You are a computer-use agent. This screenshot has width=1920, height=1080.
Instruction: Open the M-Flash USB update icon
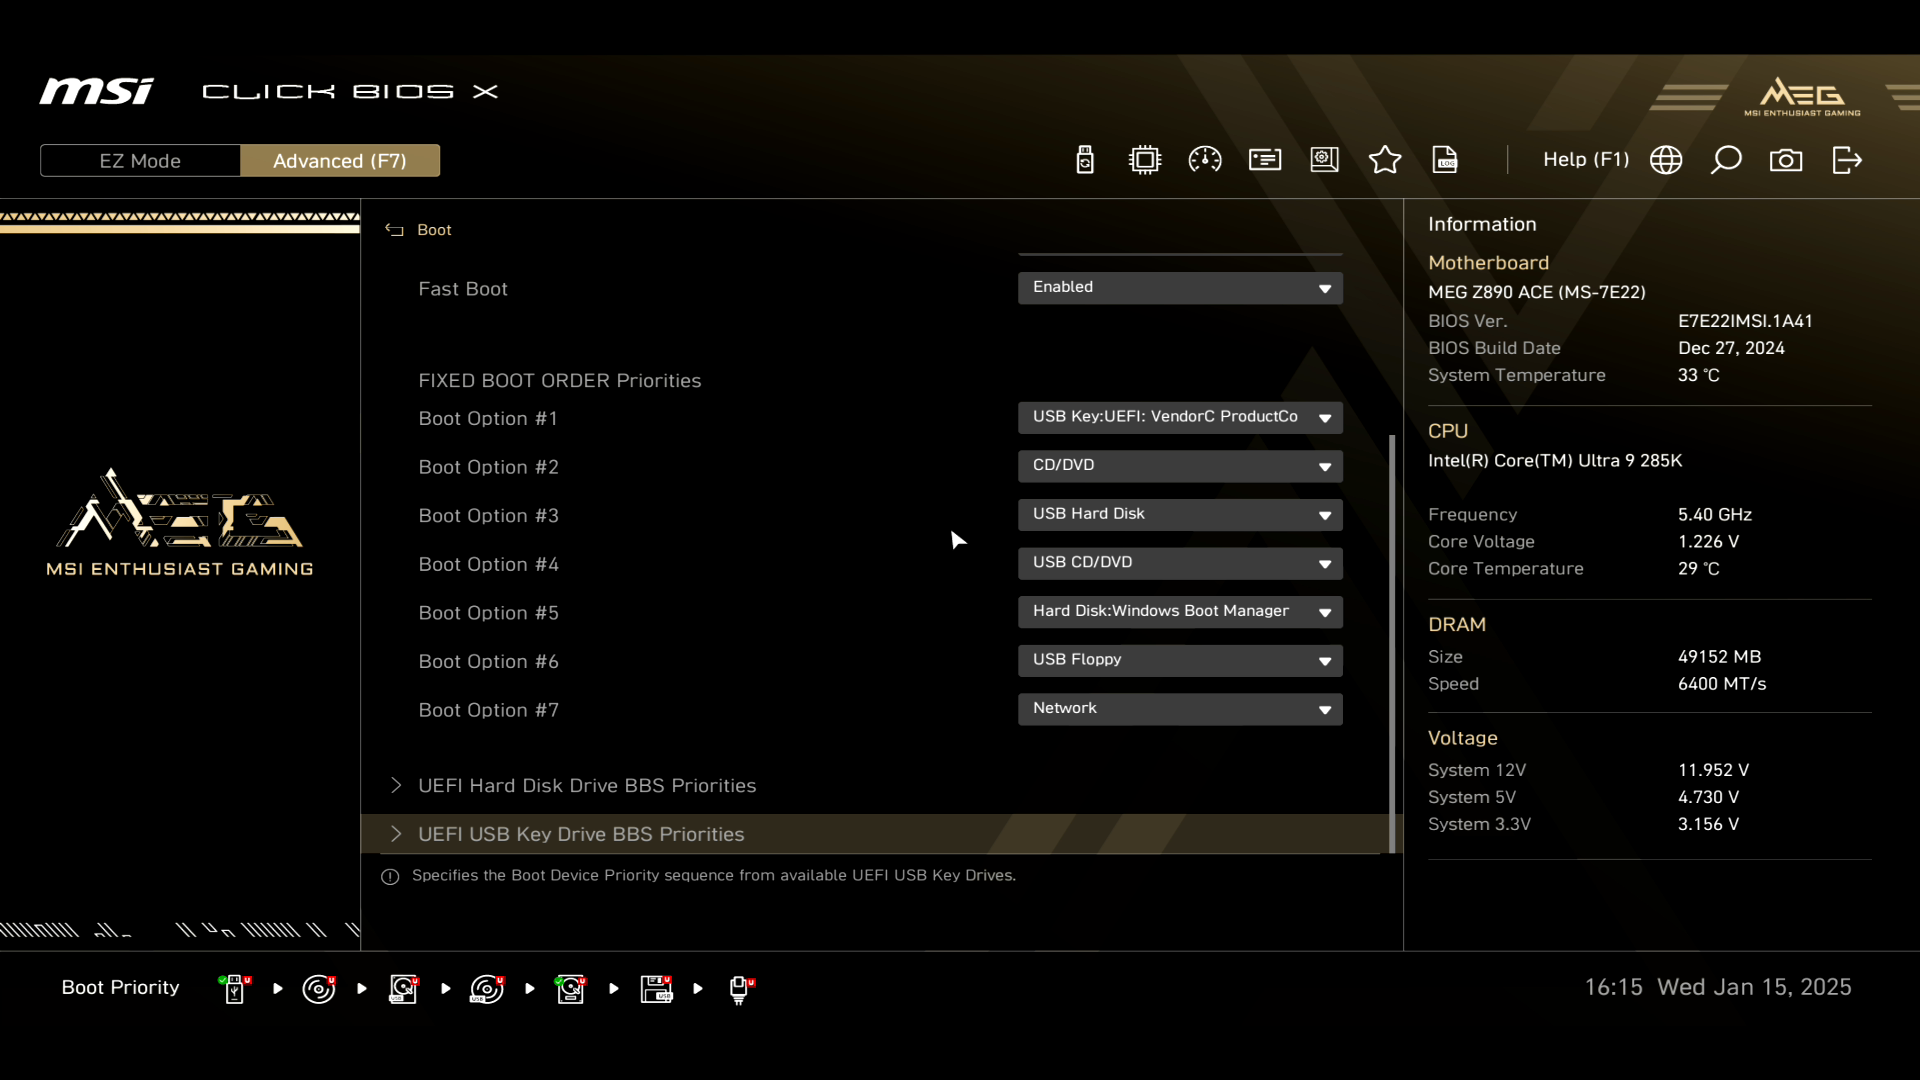(1085, 160)
